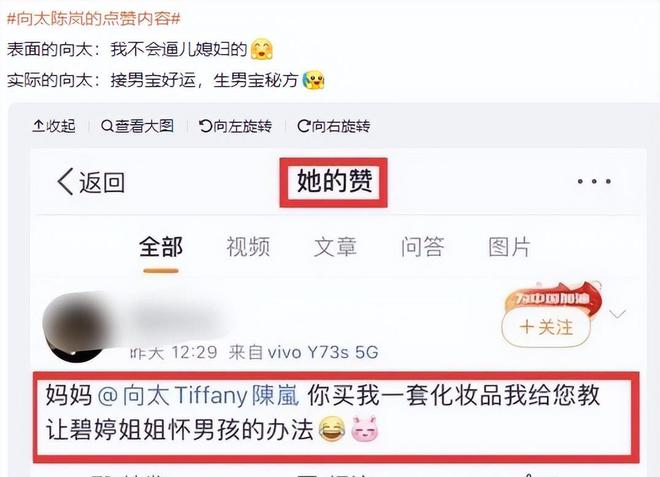Click the upload arrow icon beside 收起
Viewport: 660px width, 477px height.
(x=38, y=126)
